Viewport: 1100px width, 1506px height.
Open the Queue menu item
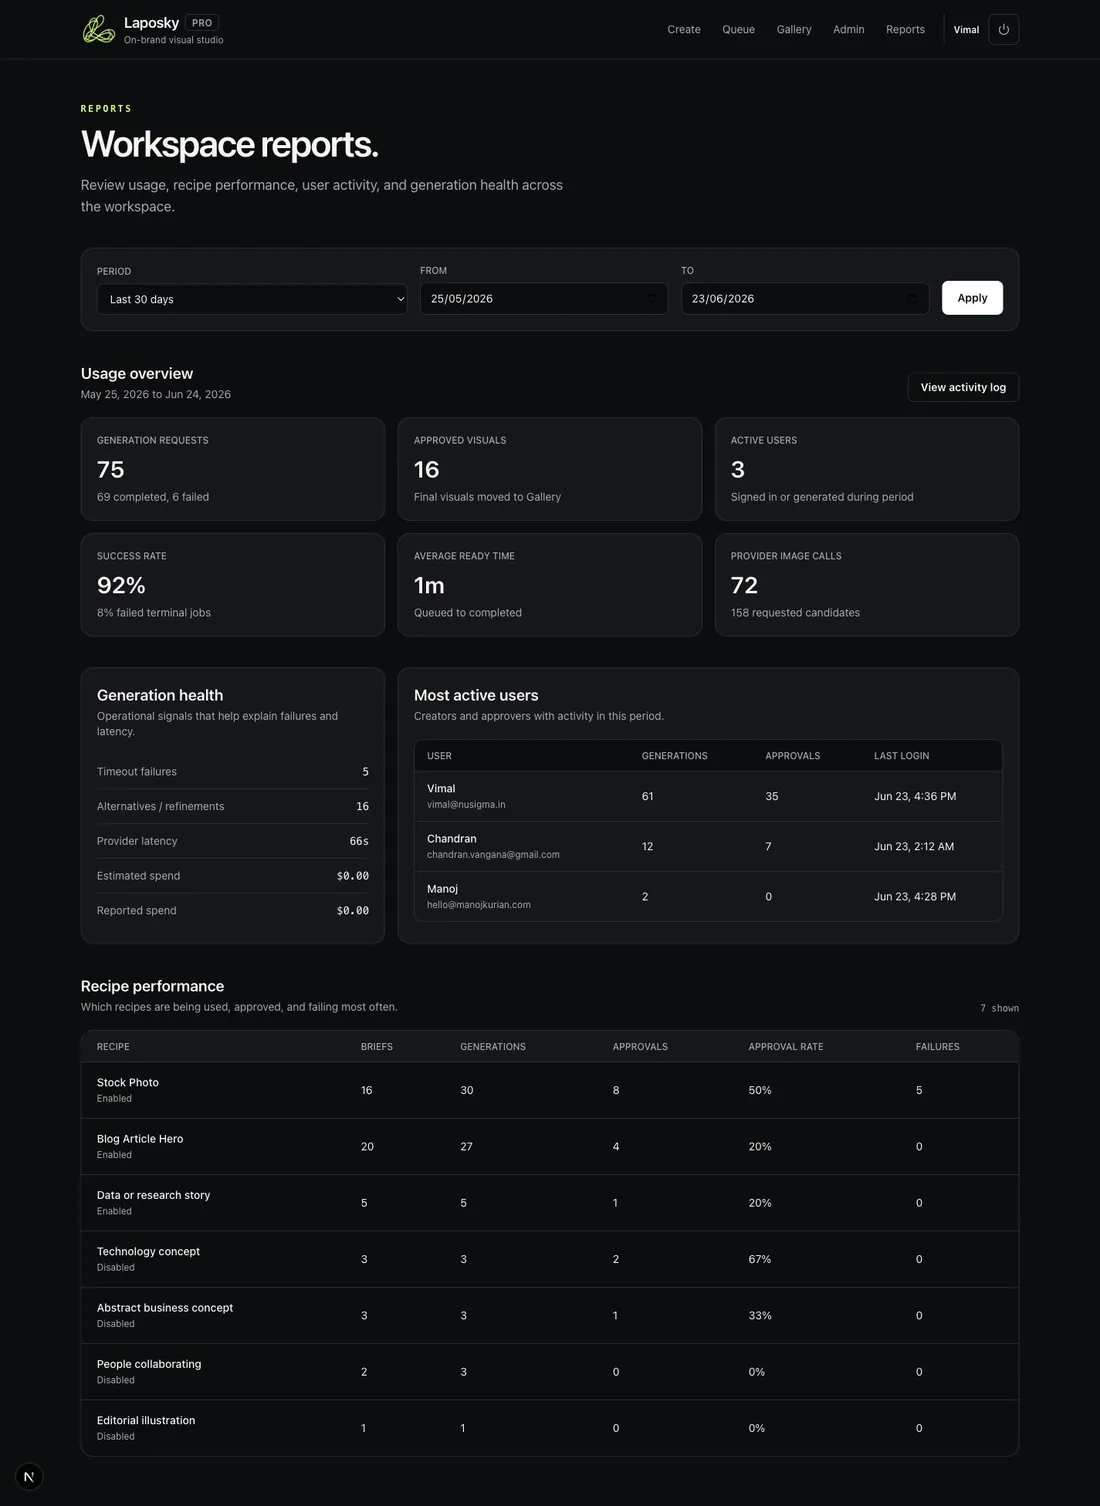pyautogui.click(x=739, y=29)
